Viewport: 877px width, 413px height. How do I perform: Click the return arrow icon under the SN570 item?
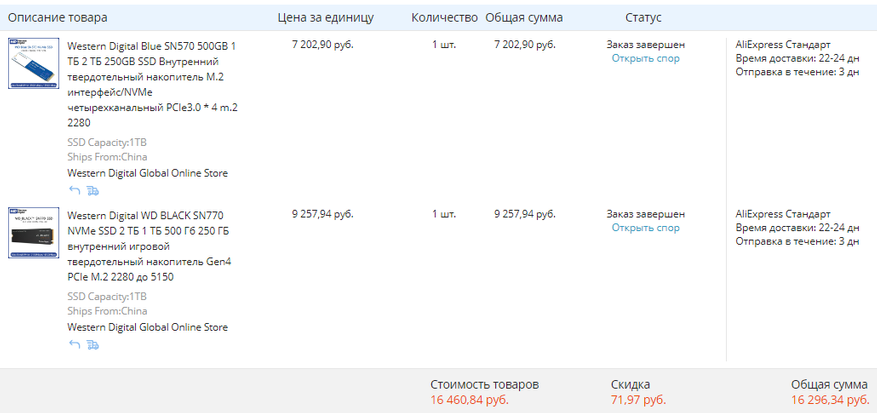74,190
